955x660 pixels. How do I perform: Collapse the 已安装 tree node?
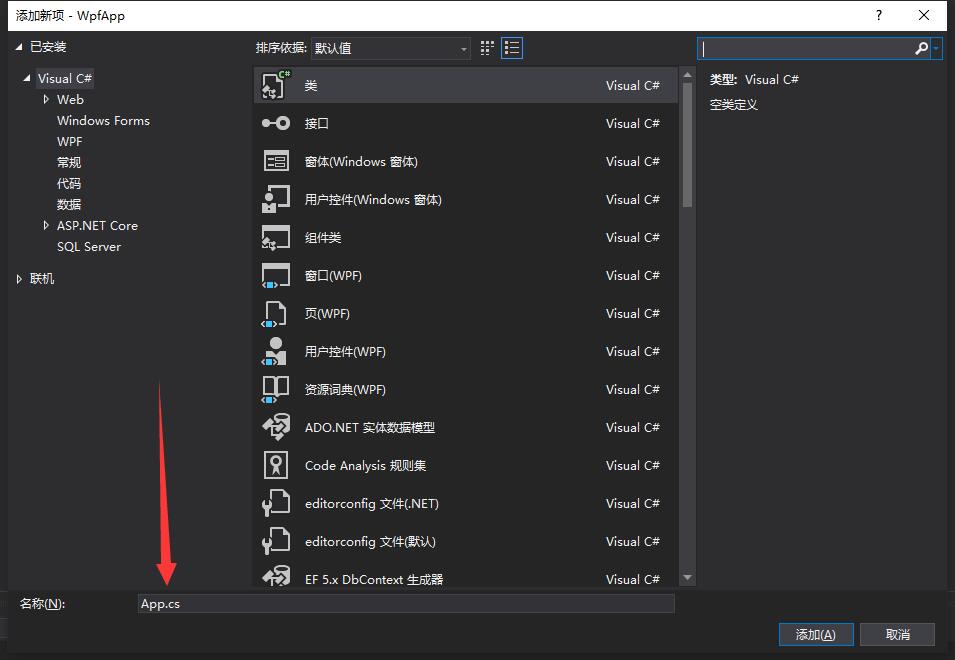click(x=19, y=46)
